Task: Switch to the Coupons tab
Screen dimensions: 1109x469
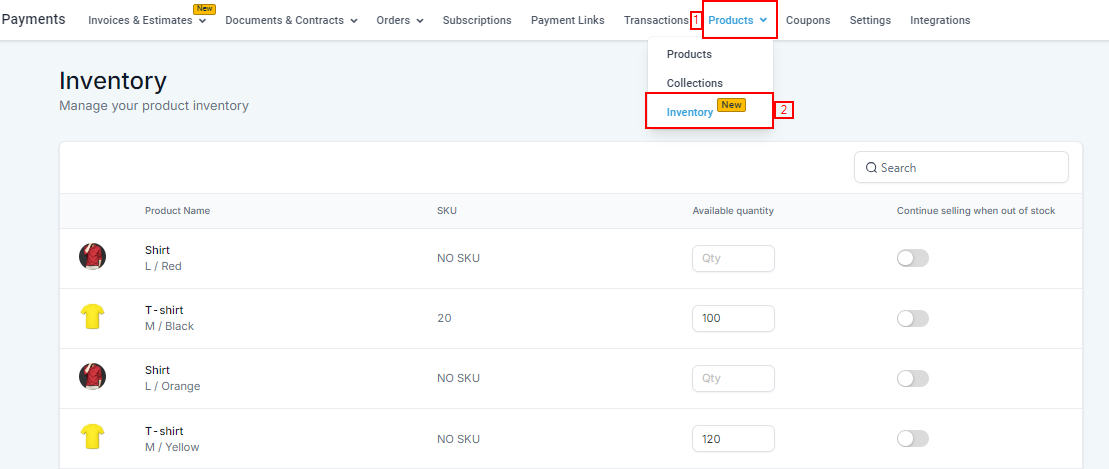Action: [x=808, y=21]
